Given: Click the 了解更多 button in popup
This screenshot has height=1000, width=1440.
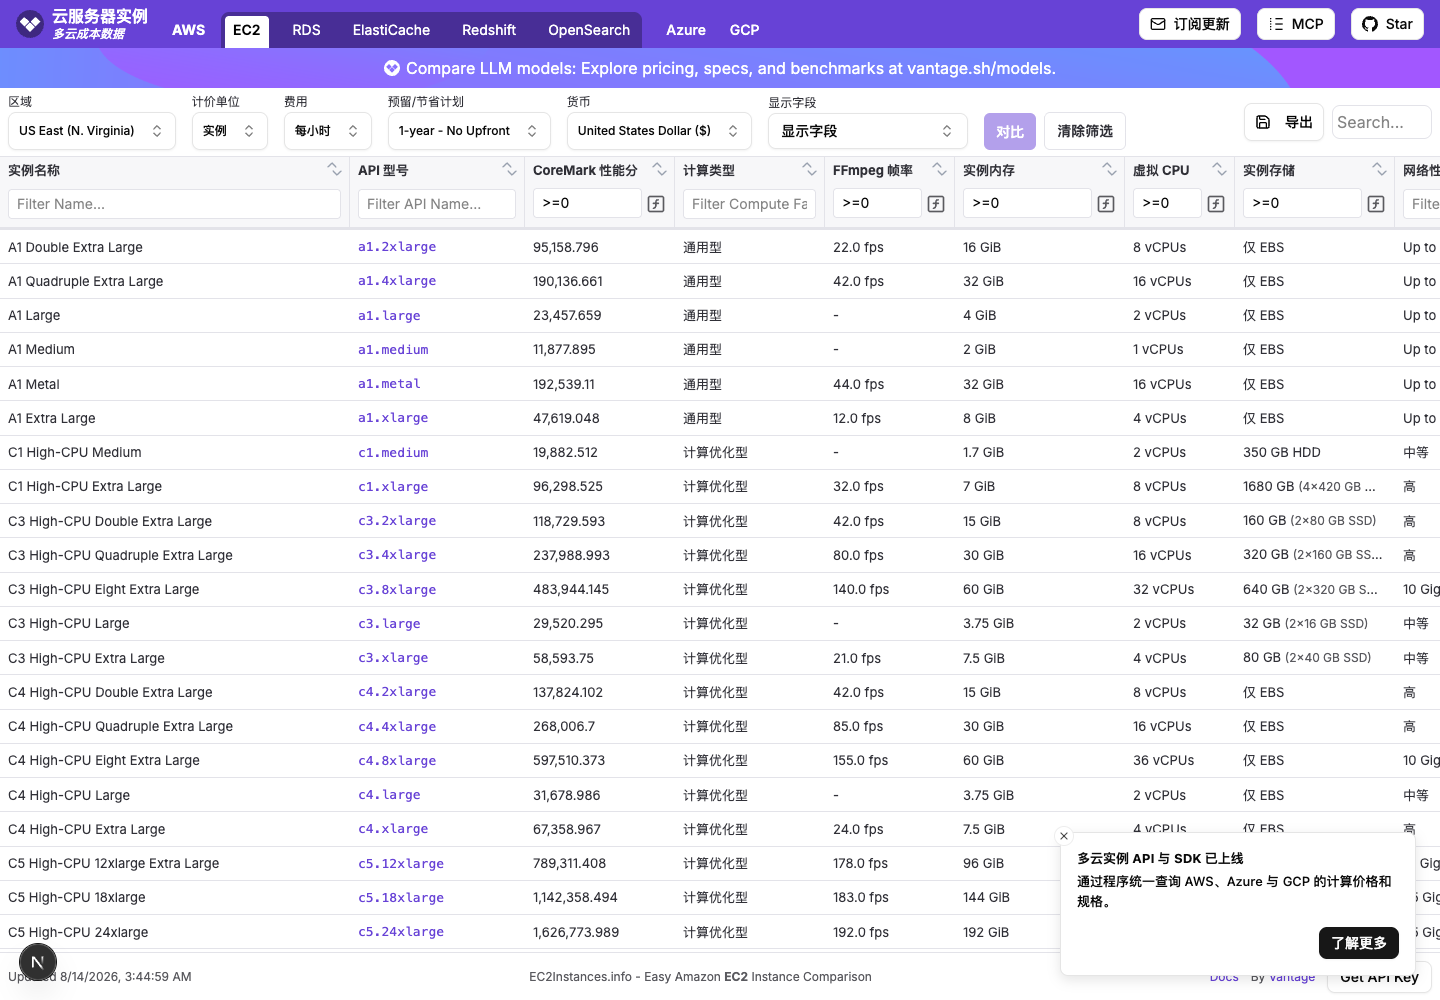Looking at the screenshot, I should point(1359,943).
